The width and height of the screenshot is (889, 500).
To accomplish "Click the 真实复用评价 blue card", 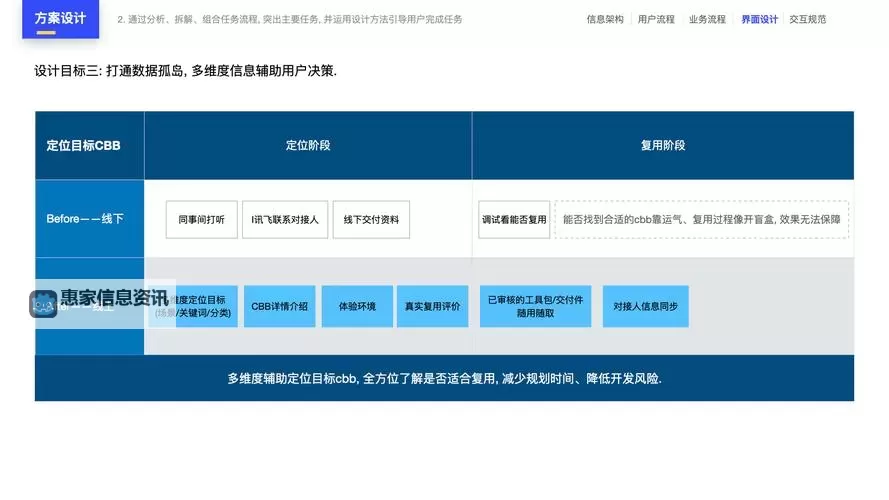I will pos(433,306).
